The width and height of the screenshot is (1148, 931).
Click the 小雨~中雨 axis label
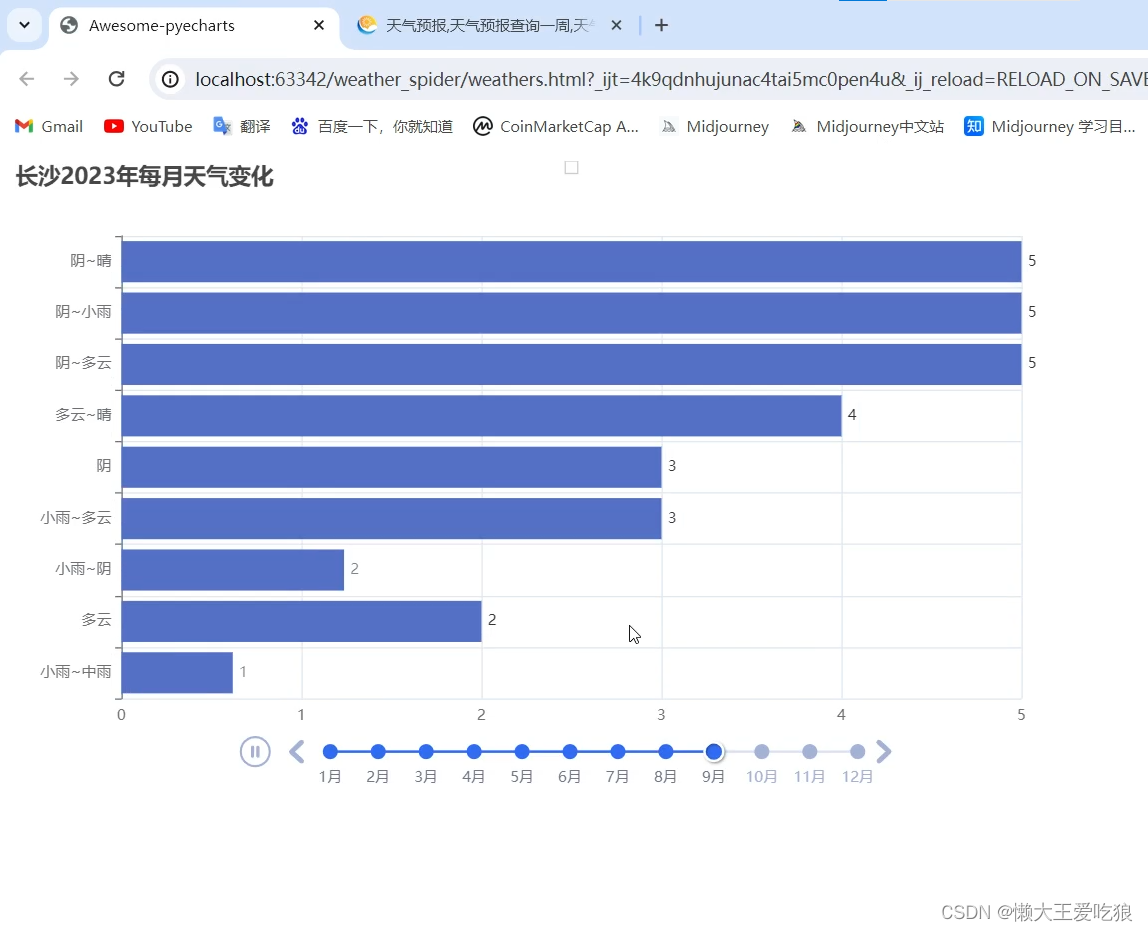point(75,672)
